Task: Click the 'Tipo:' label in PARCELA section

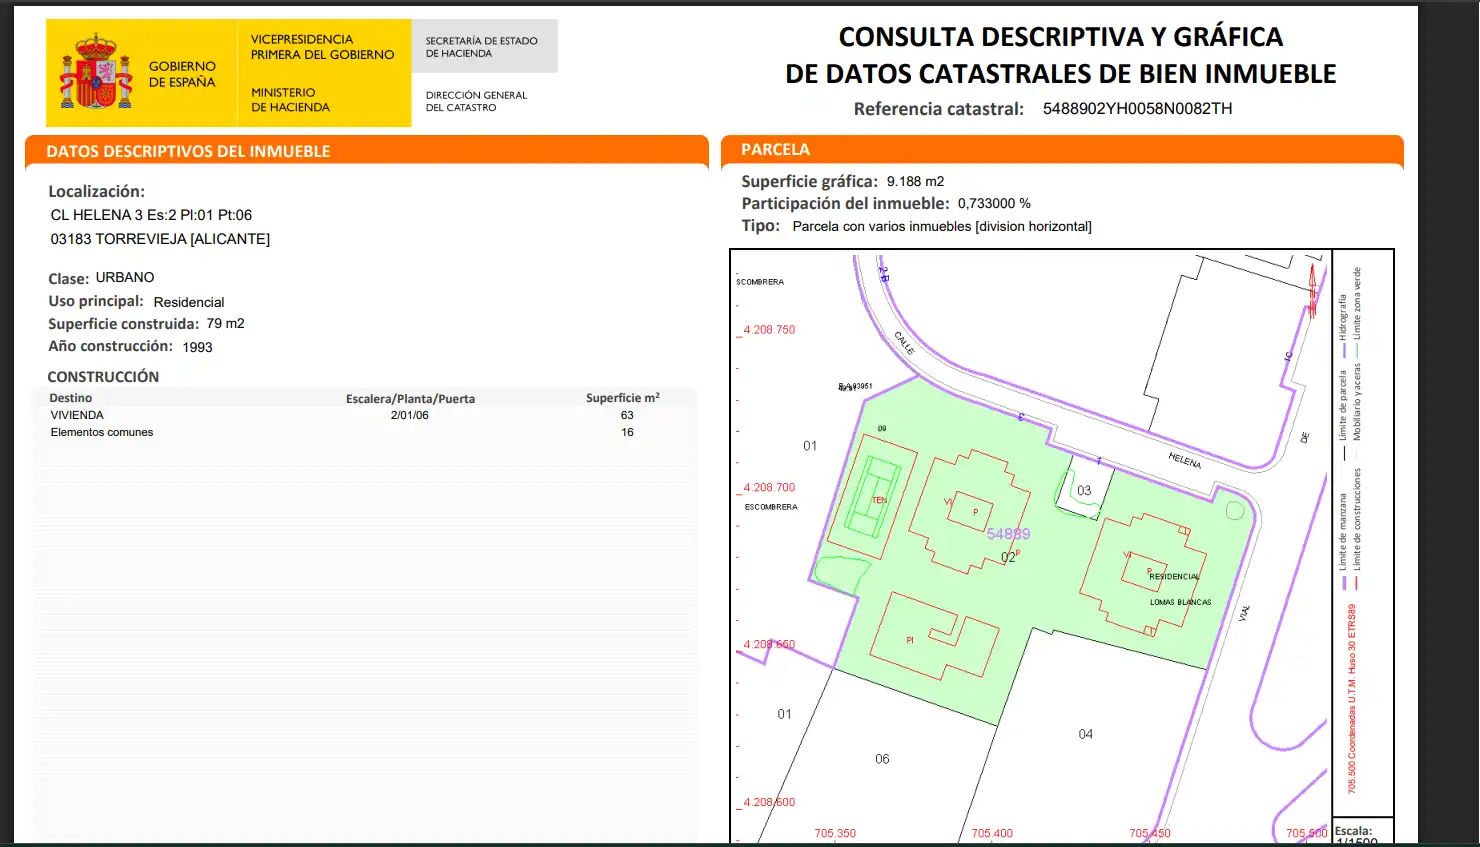Action: (x=760, y=226)
